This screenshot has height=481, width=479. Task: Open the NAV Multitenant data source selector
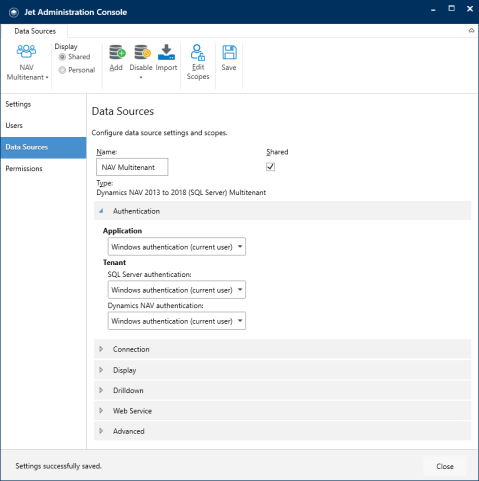click(x=27, y=63)
